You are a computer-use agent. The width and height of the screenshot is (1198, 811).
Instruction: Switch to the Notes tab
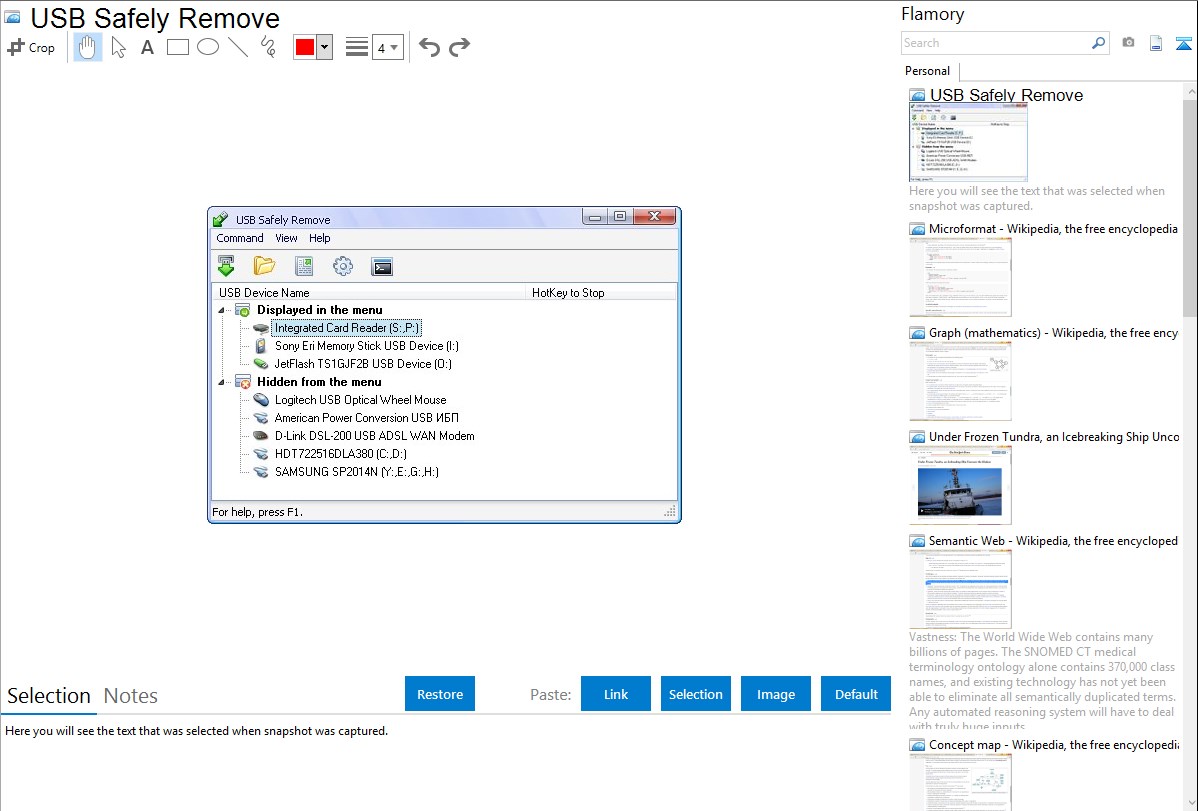131,696
